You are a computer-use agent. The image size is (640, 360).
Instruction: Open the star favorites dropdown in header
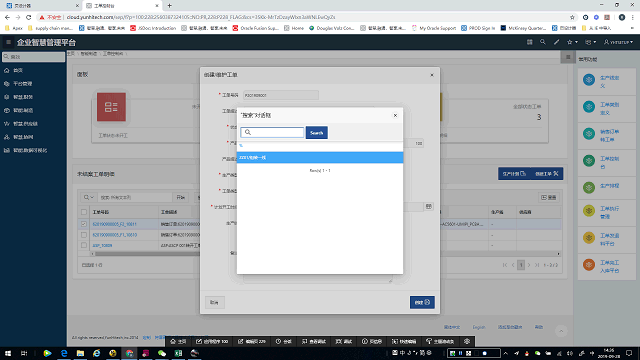click(x=572, y=42)
